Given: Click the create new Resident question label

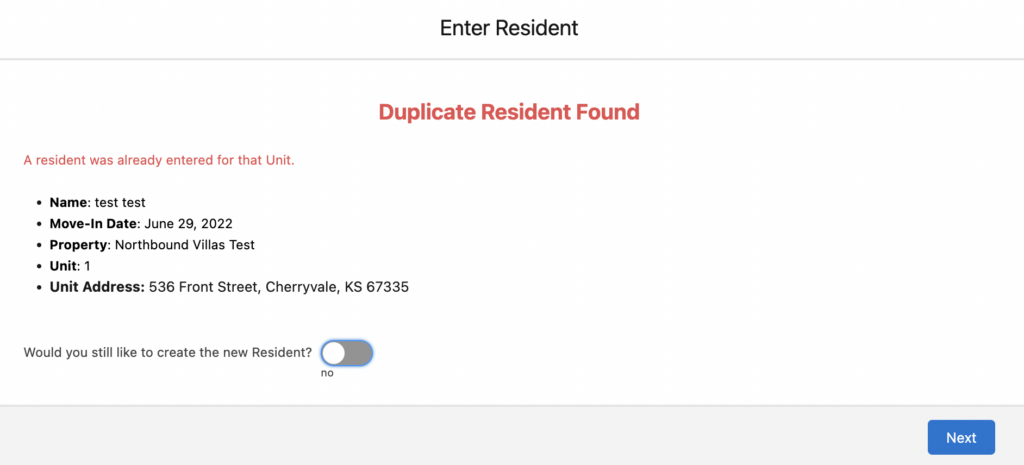Looking at the screenshot, I should click(168, 353).
